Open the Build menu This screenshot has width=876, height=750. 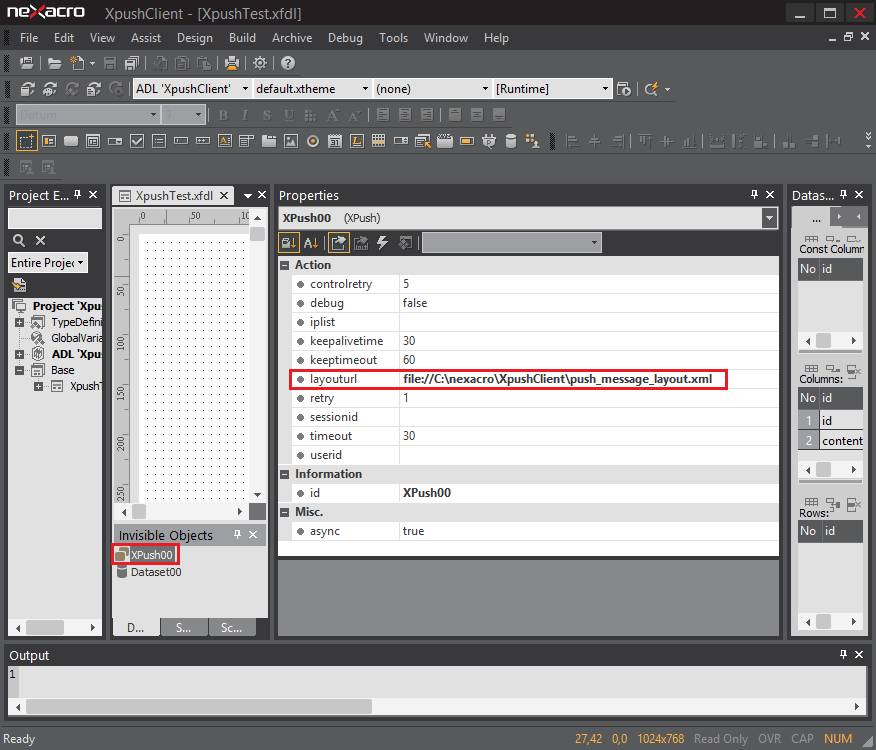point(242,38)
